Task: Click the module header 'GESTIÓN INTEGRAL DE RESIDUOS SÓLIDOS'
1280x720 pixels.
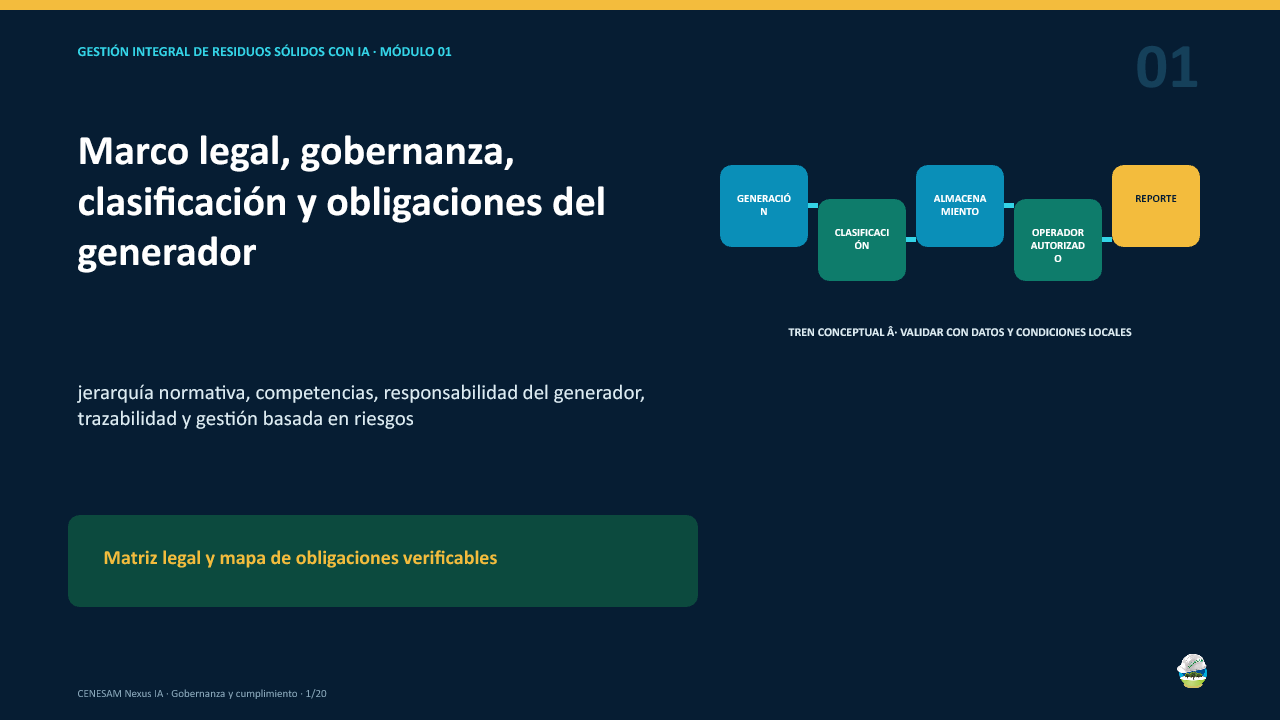Action: (264, 51)
